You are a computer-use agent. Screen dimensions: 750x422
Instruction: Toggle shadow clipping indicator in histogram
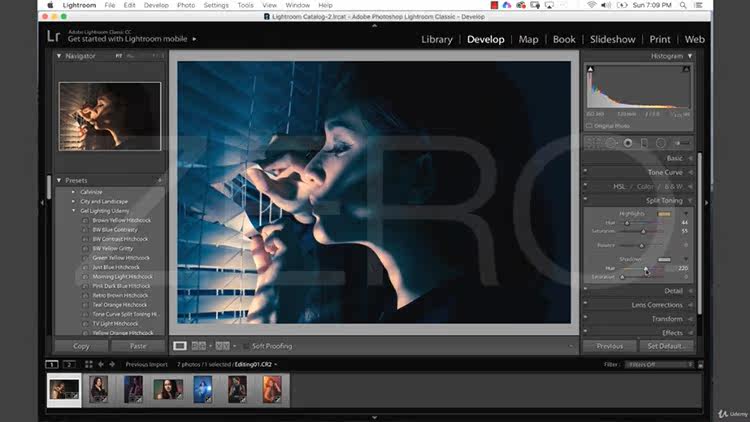tap(590, 69)
